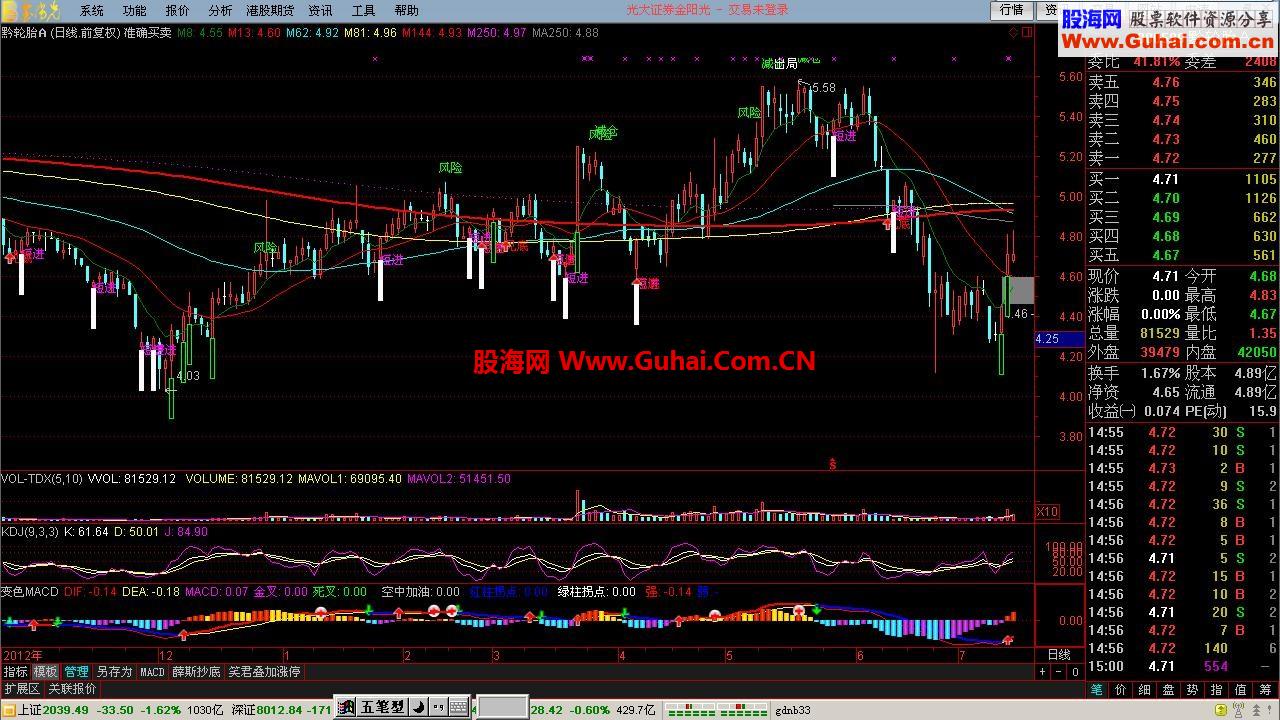Open the soft keyboard icon
The width and height of the screenshot is (1280, 720).
coord(458,707)
